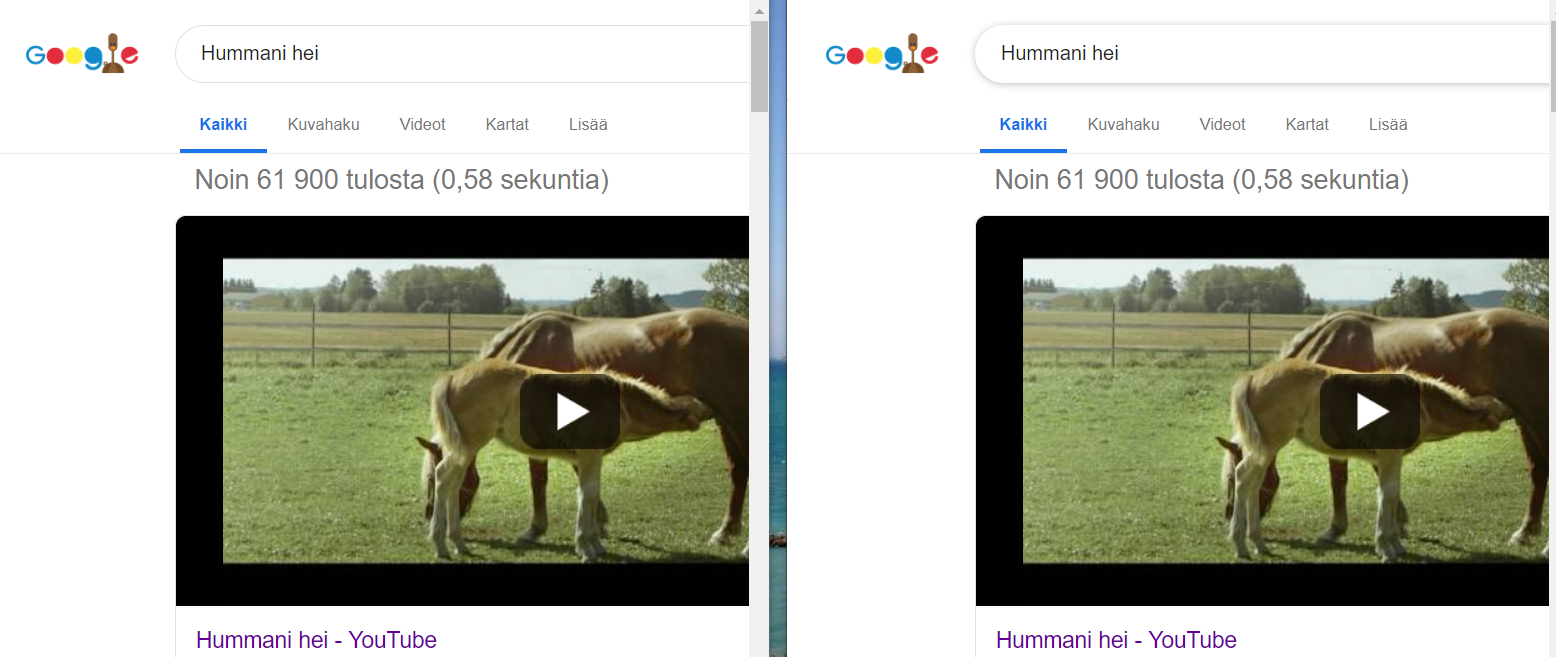Image resolution: width=1556 pixels, height=657 pixels.
Task: Play the horse video in right window
Action: click(1370, 411)
